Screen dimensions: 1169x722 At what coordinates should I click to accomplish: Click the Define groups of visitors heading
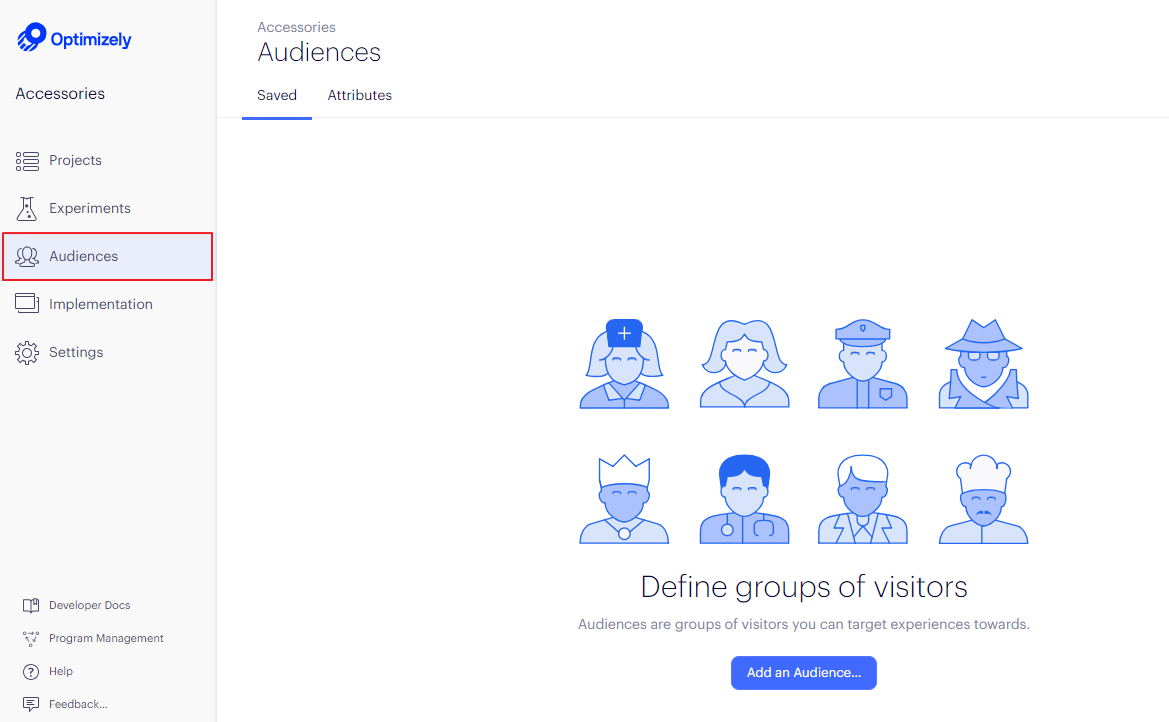[x=804, y=587]
